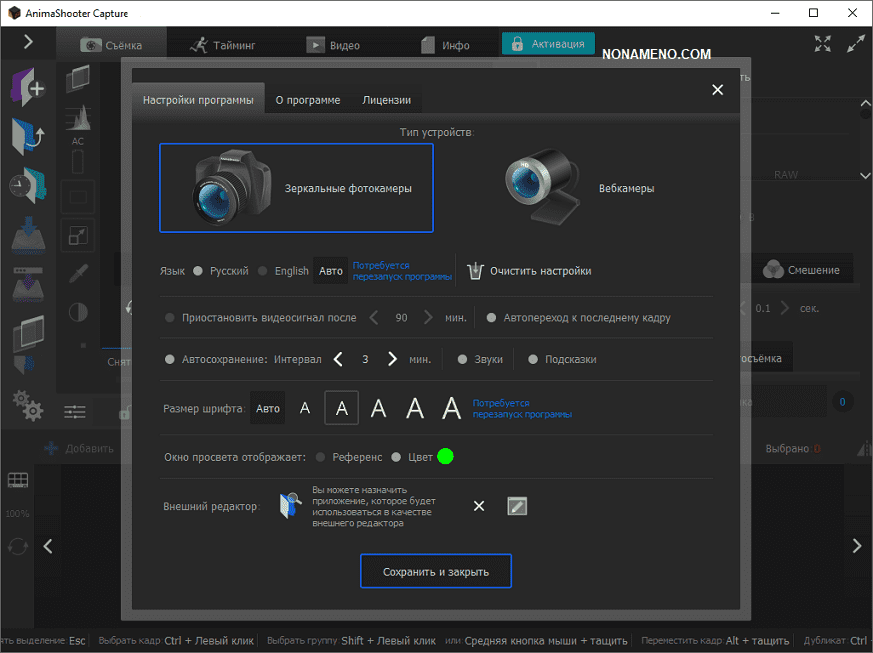Viewport: 873px width, 653px height.
Task: Decrease autosave interval with left arrow
Action: pos(338,359)
